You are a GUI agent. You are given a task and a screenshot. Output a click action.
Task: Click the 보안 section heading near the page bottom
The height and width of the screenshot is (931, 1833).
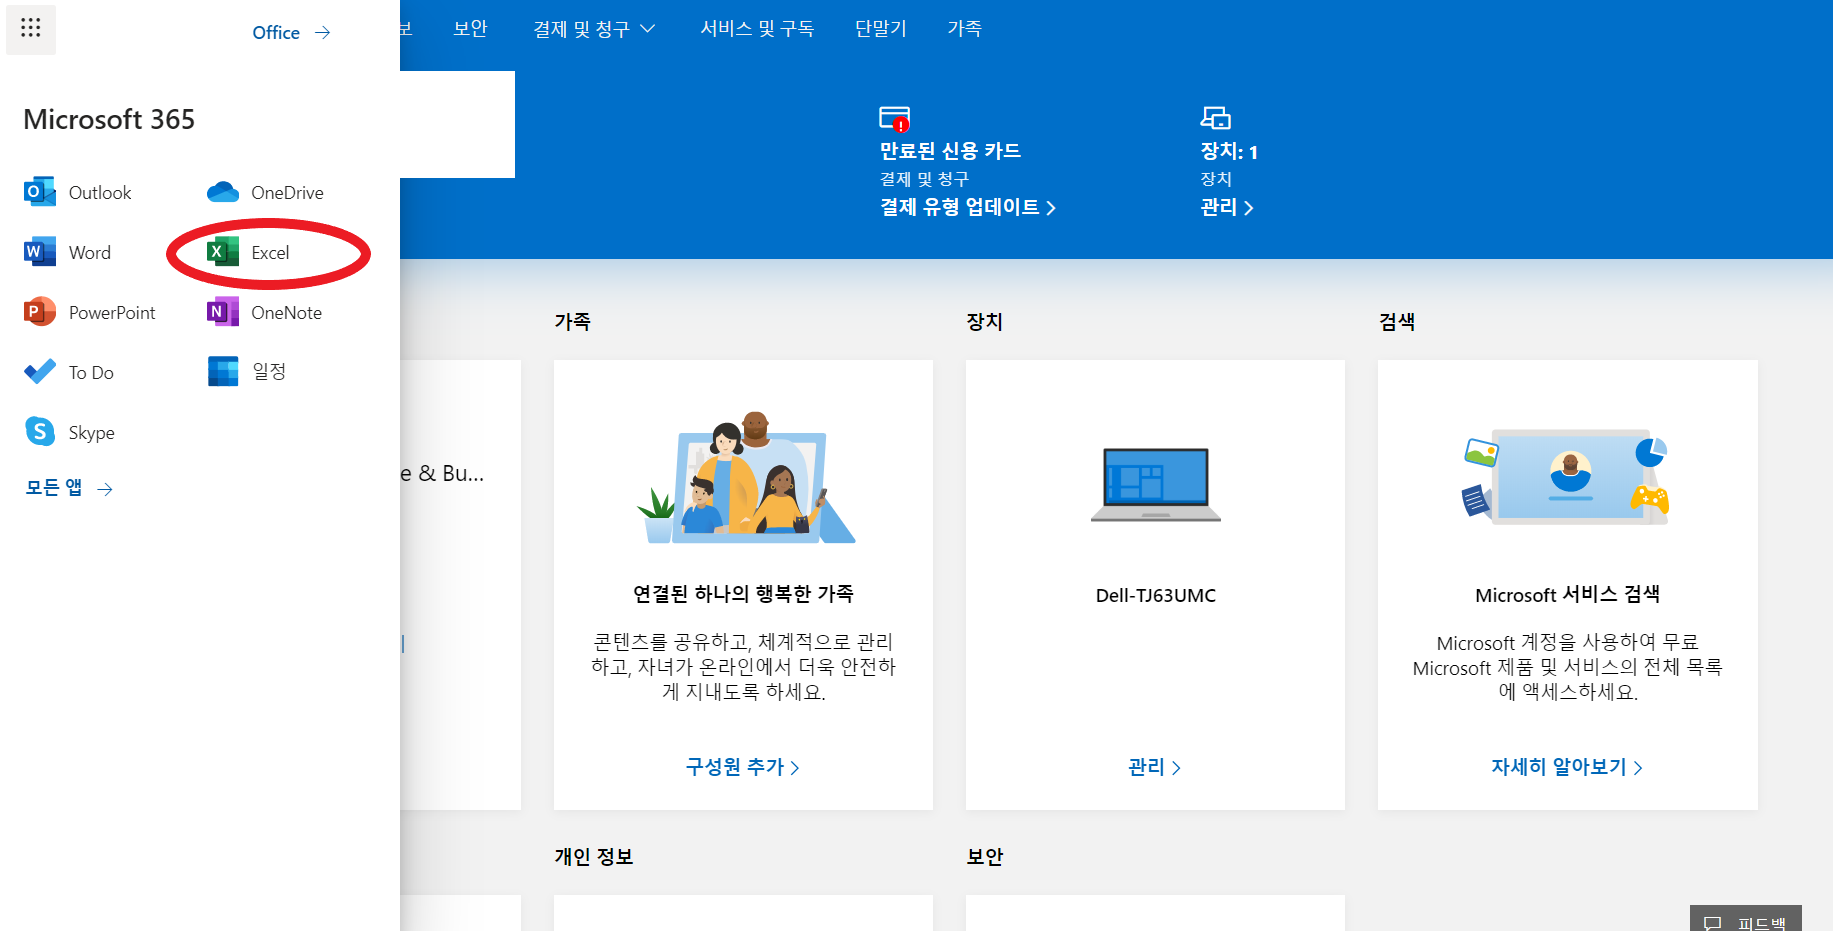coord(985,857)
